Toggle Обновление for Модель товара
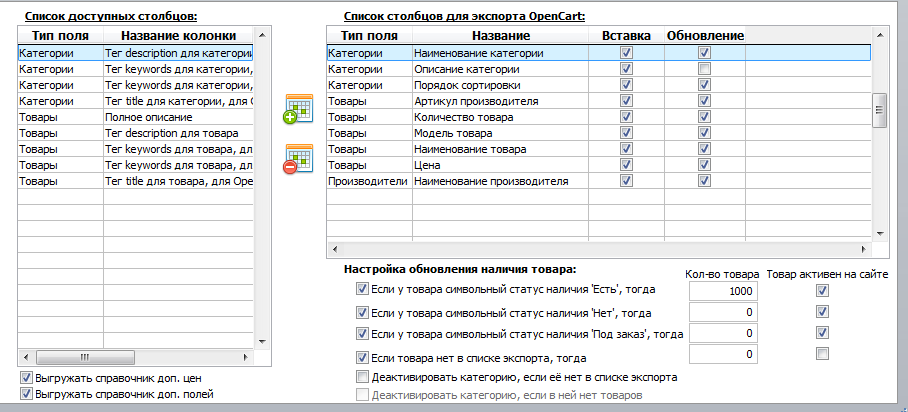The height and width of the screenshot is (412, 908). pos(704,133)
